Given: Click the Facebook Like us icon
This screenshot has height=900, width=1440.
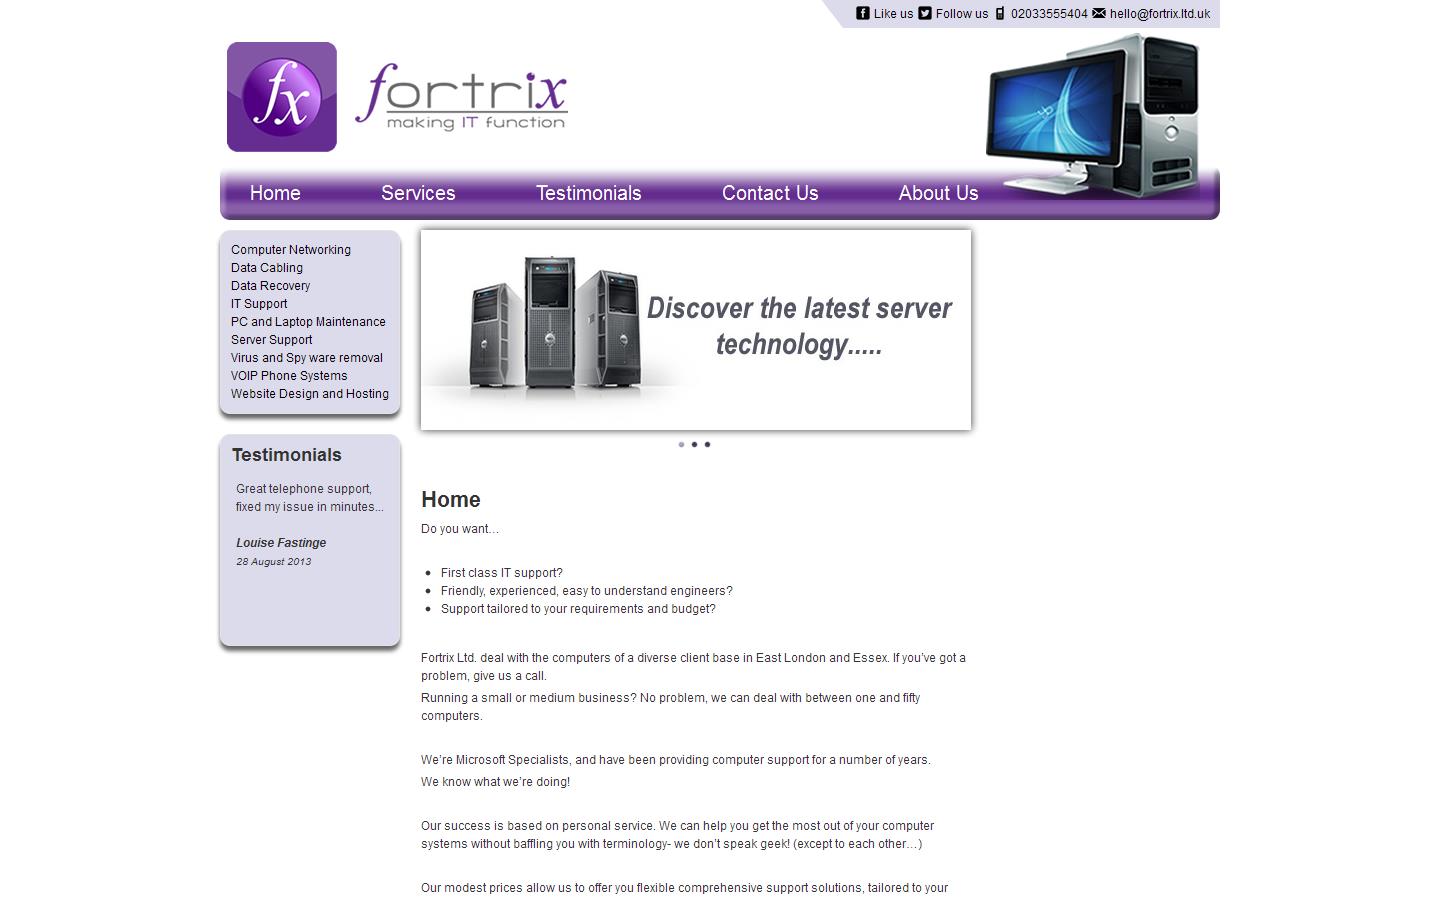Looking at the screenshot, I should tap(861, 13).
